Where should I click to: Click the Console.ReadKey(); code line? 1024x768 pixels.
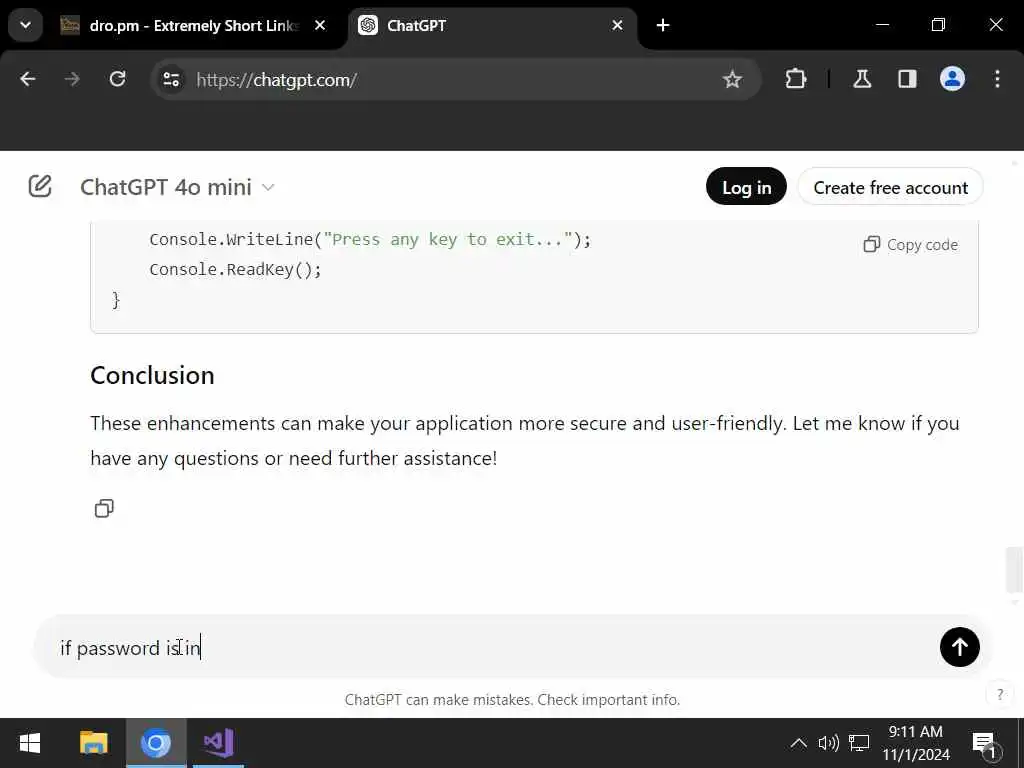(x=235, y=269)
